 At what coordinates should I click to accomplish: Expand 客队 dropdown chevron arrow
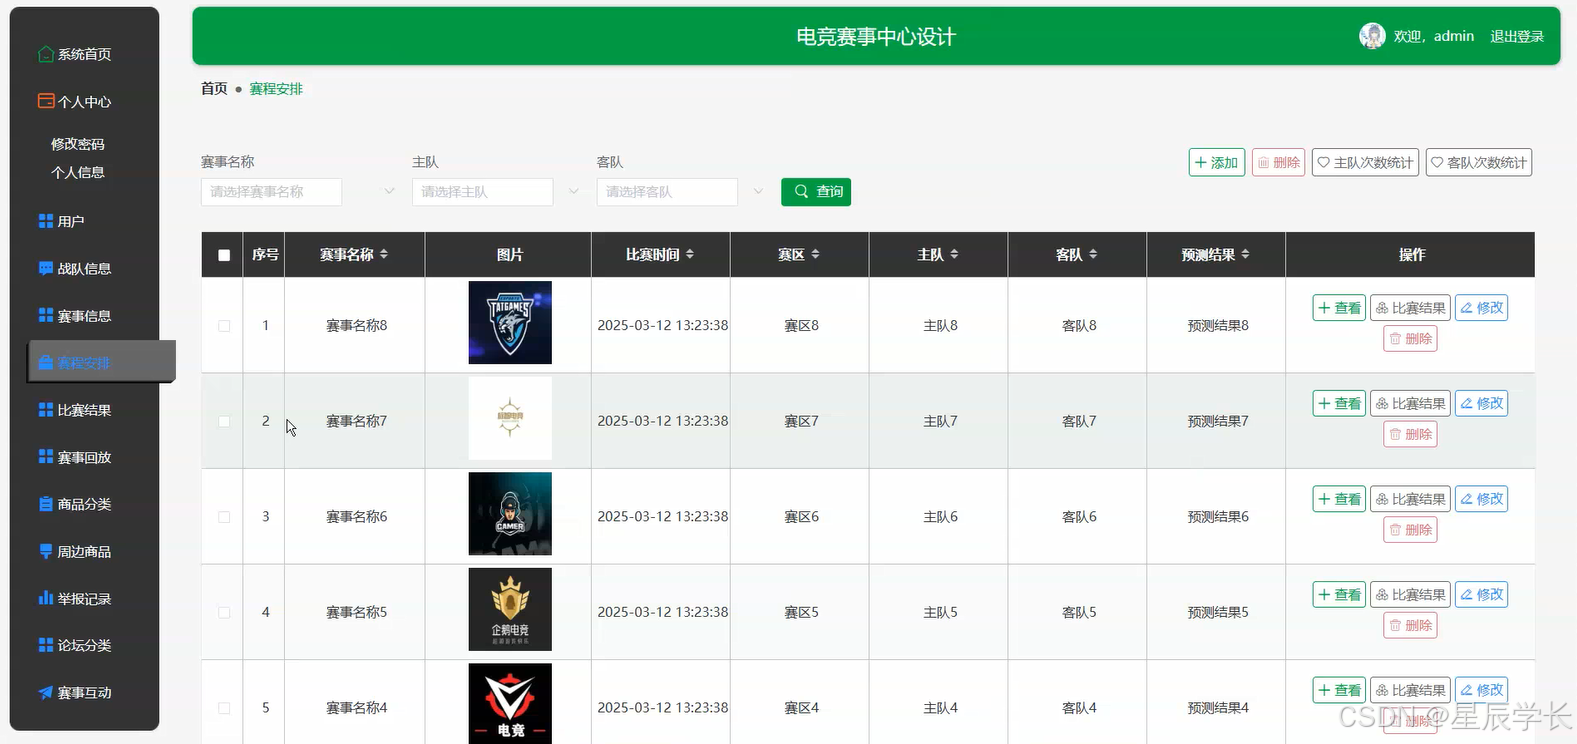coord(758,191)
